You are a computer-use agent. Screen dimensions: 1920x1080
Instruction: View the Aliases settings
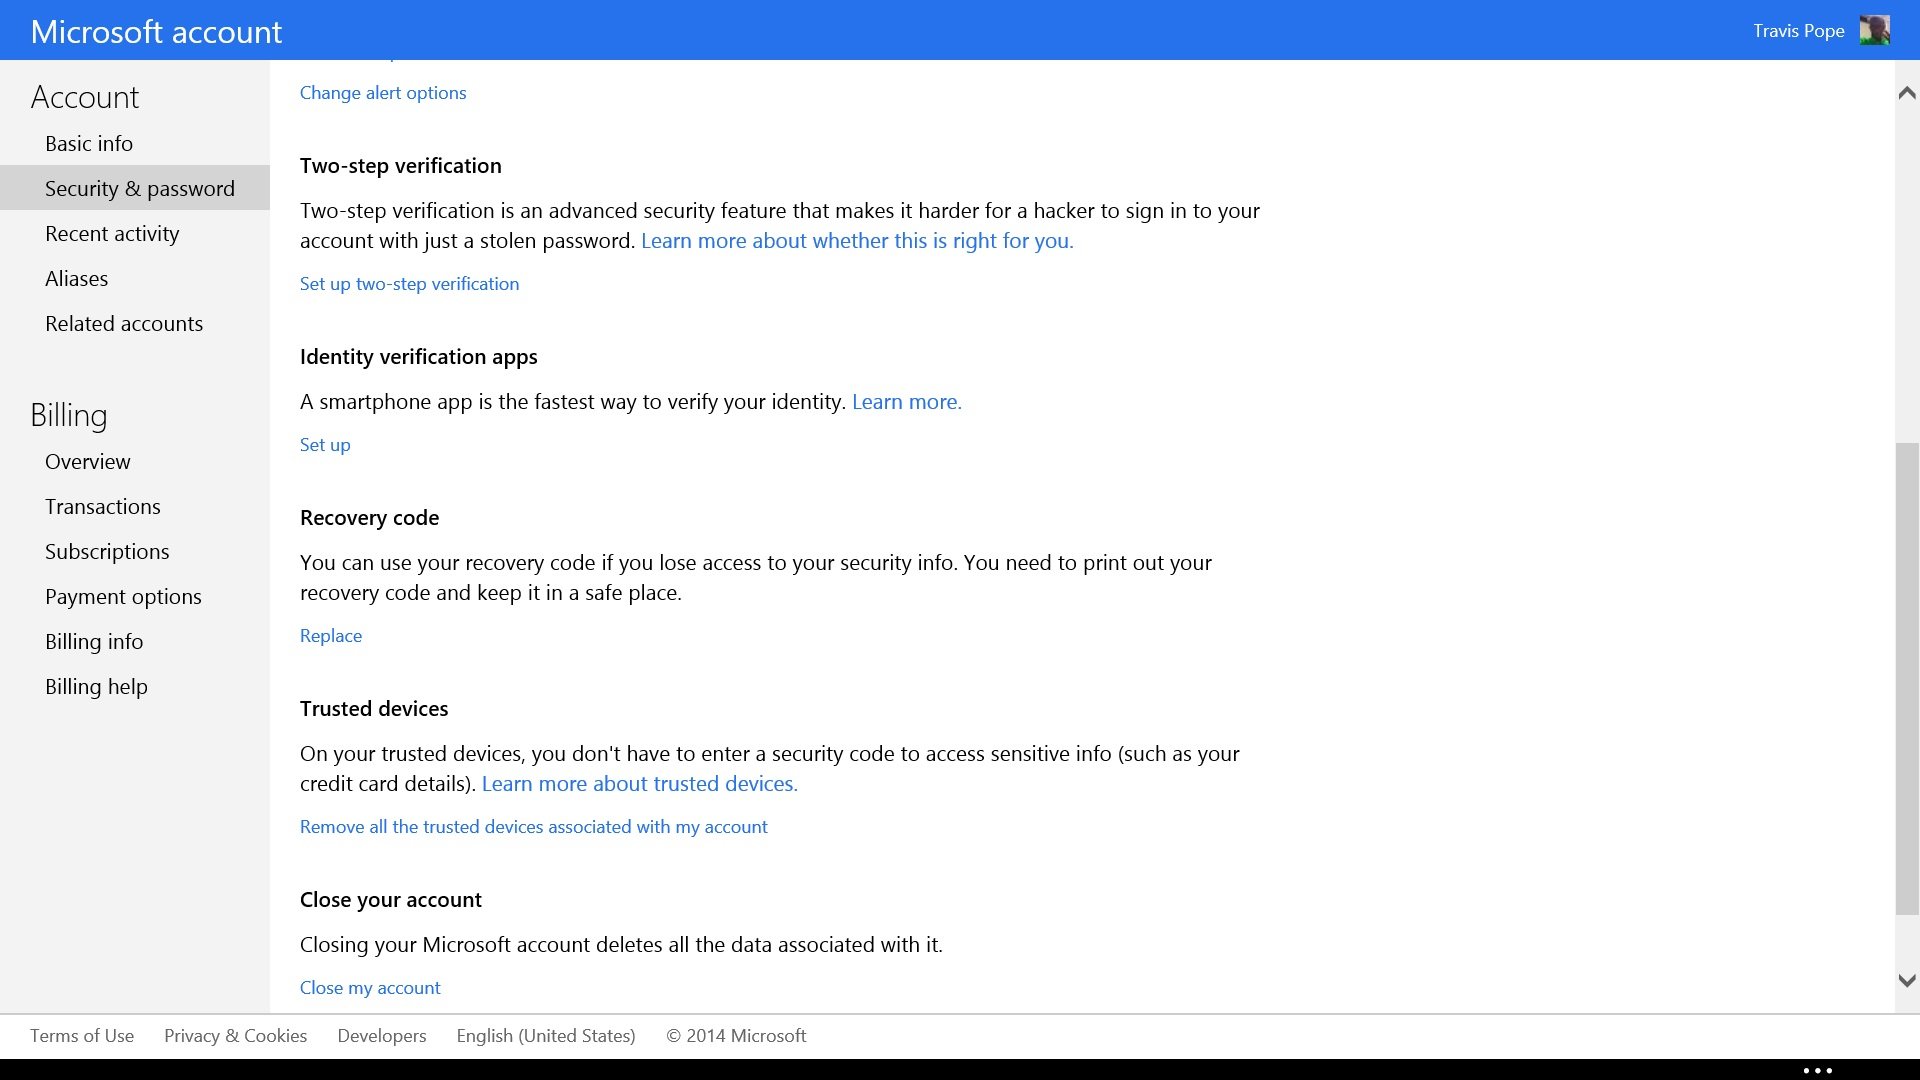(x=76, y=278)
